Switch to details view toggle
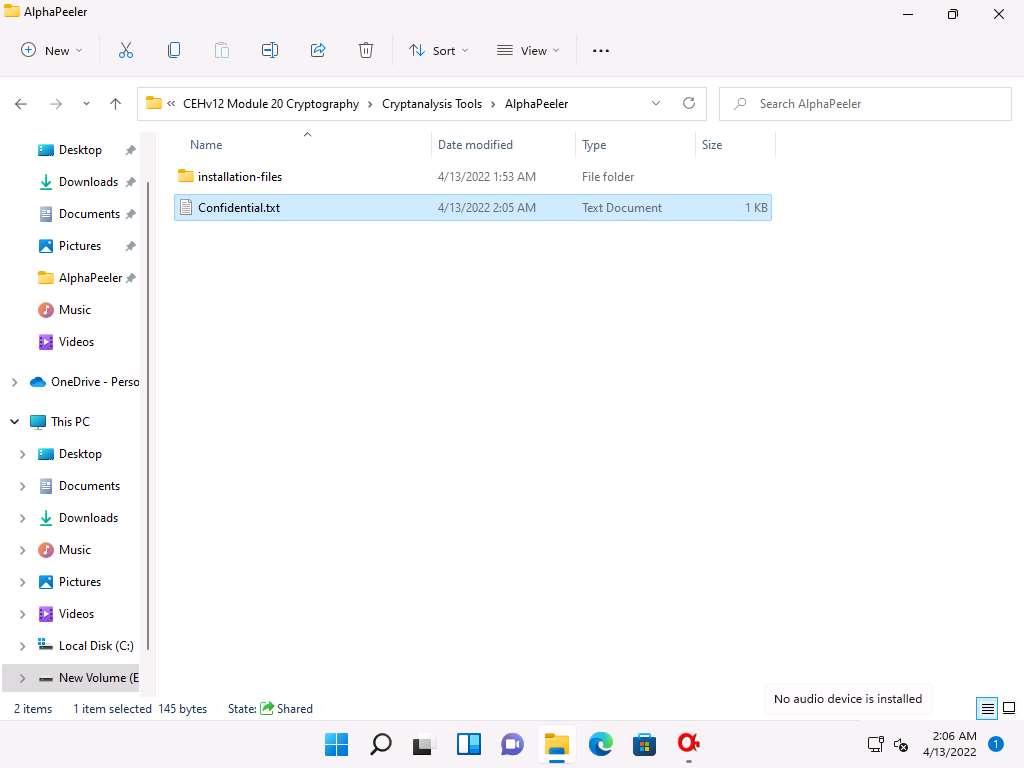This screenshot has height=768, width=1024. pos(987,708)
